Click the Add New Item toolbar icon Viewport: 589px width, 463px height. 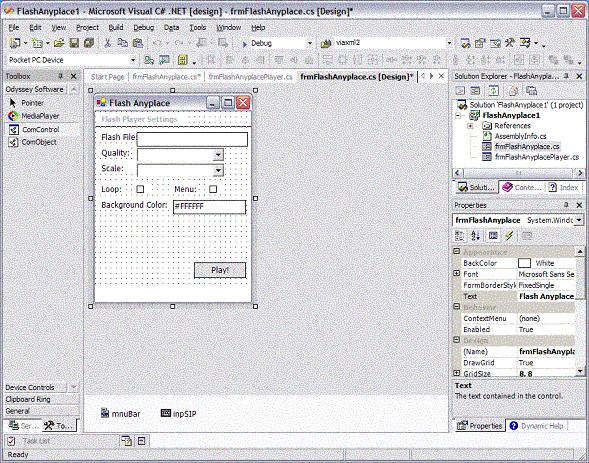point(37,43)
